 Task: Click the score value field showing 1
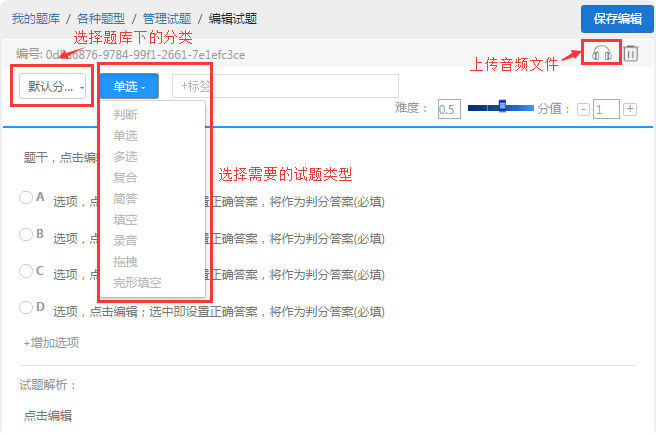pyautogui.click(x=606, y=109)
